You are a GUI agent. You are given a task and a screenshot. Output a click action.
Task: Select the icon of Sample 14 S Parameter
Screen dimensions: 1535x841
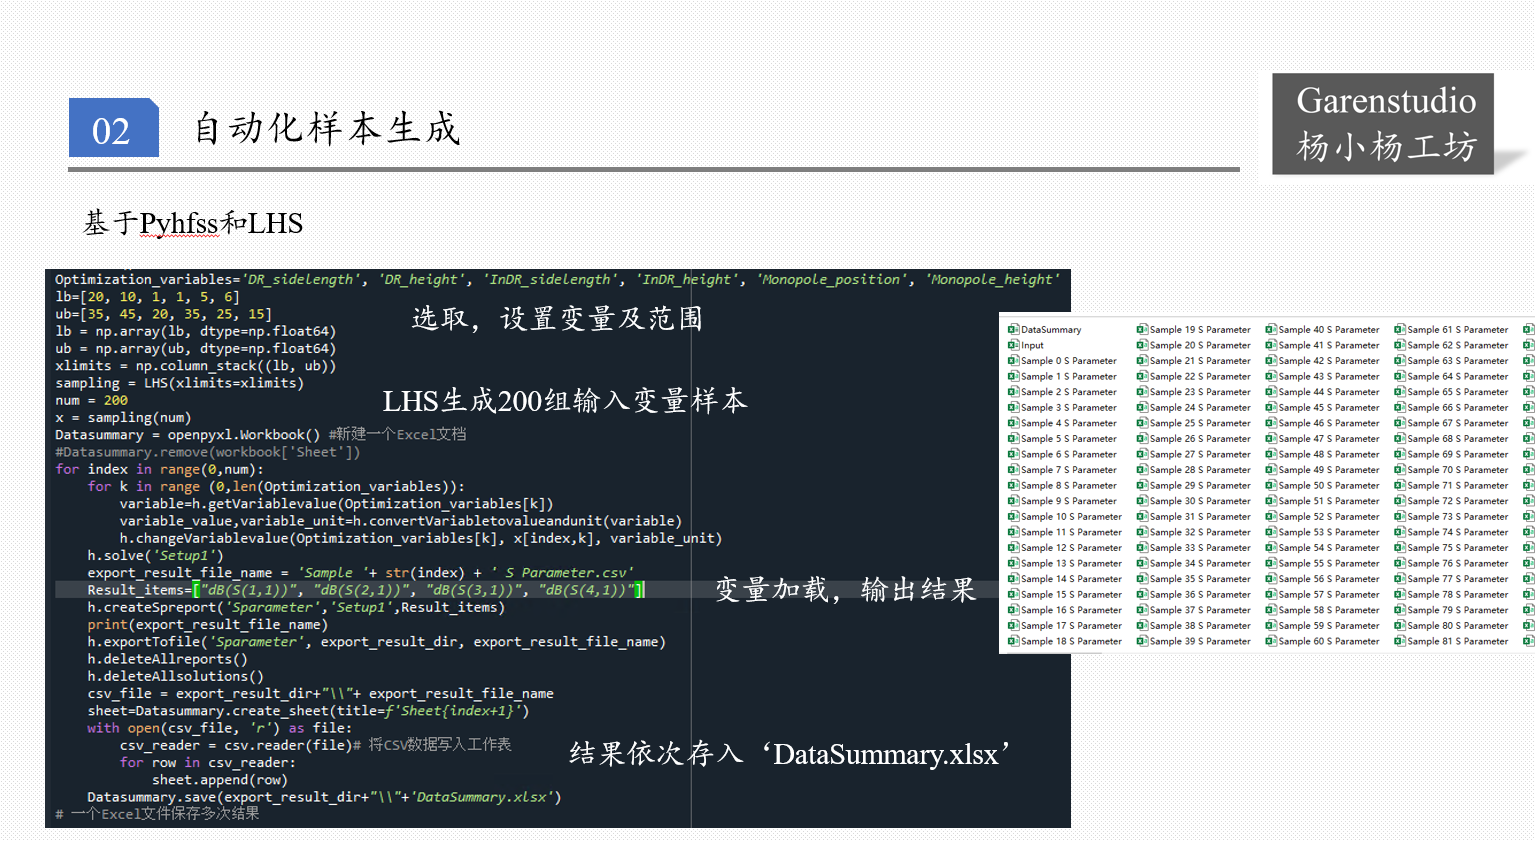pyautogui.click(x=1013, y=579)
